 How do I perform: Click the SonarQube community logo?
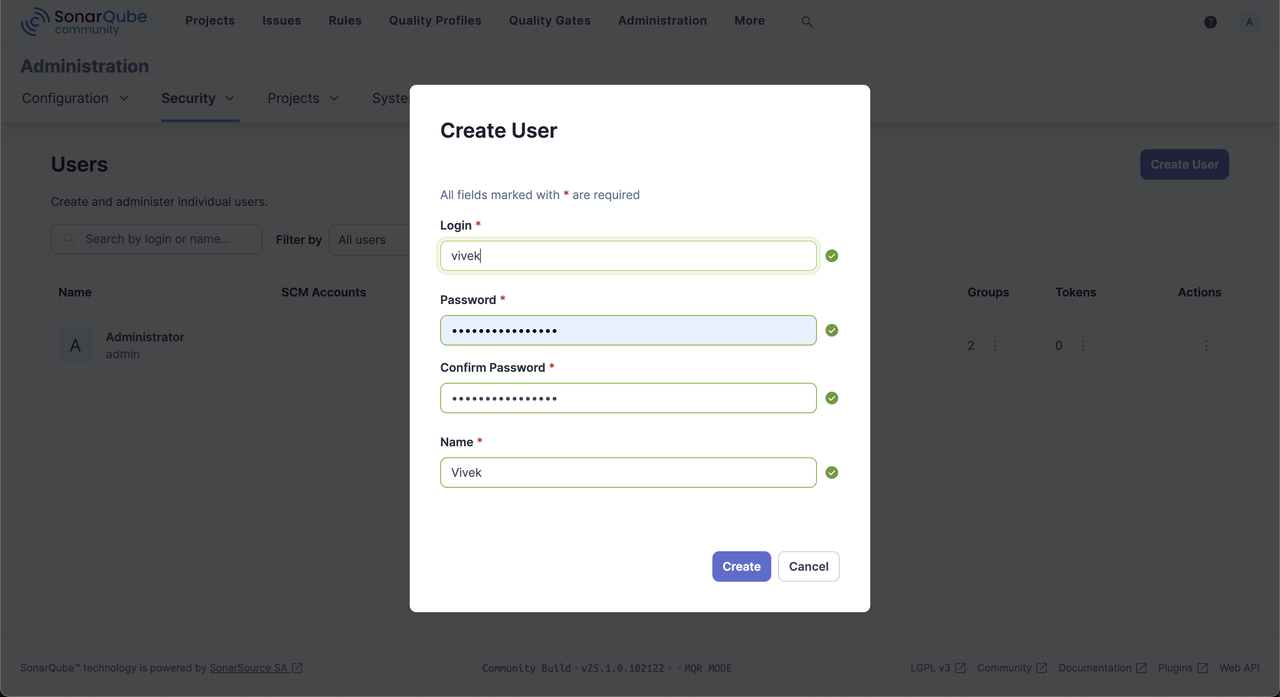pyautogui.click(x=84, y=21)
